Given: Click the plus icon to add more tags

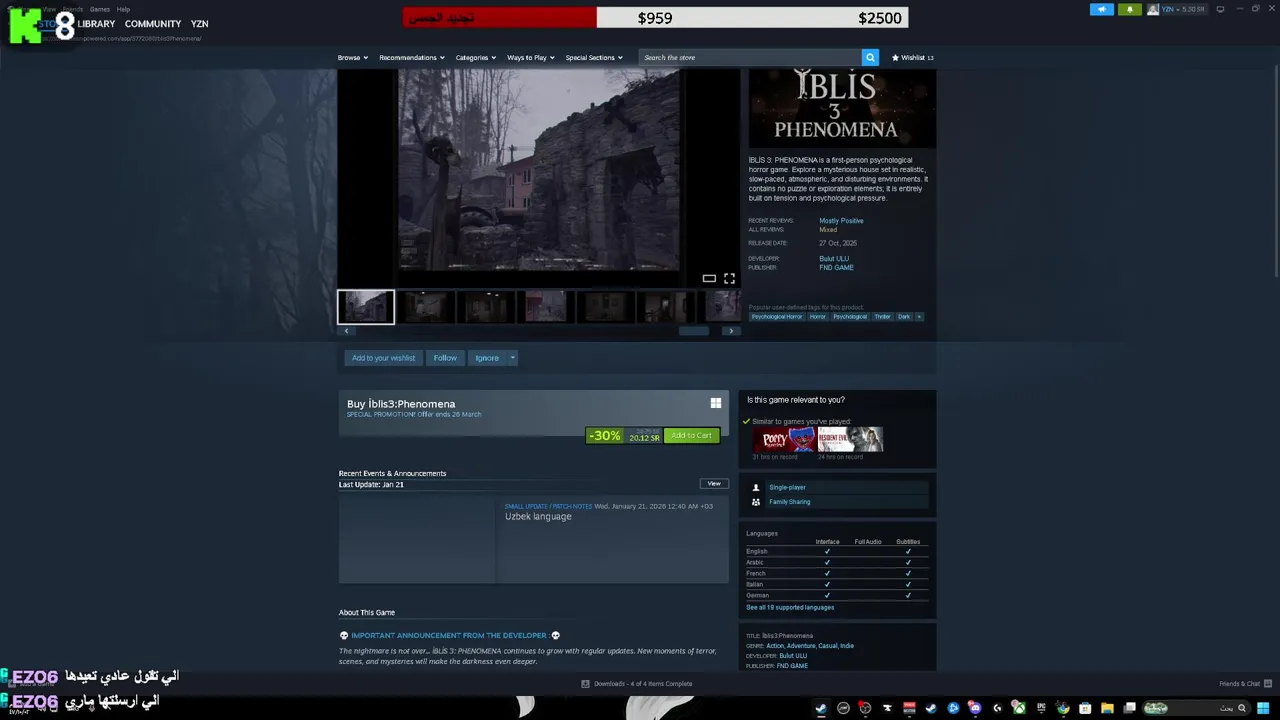Looking at the screenshot, I should point(919,316).
